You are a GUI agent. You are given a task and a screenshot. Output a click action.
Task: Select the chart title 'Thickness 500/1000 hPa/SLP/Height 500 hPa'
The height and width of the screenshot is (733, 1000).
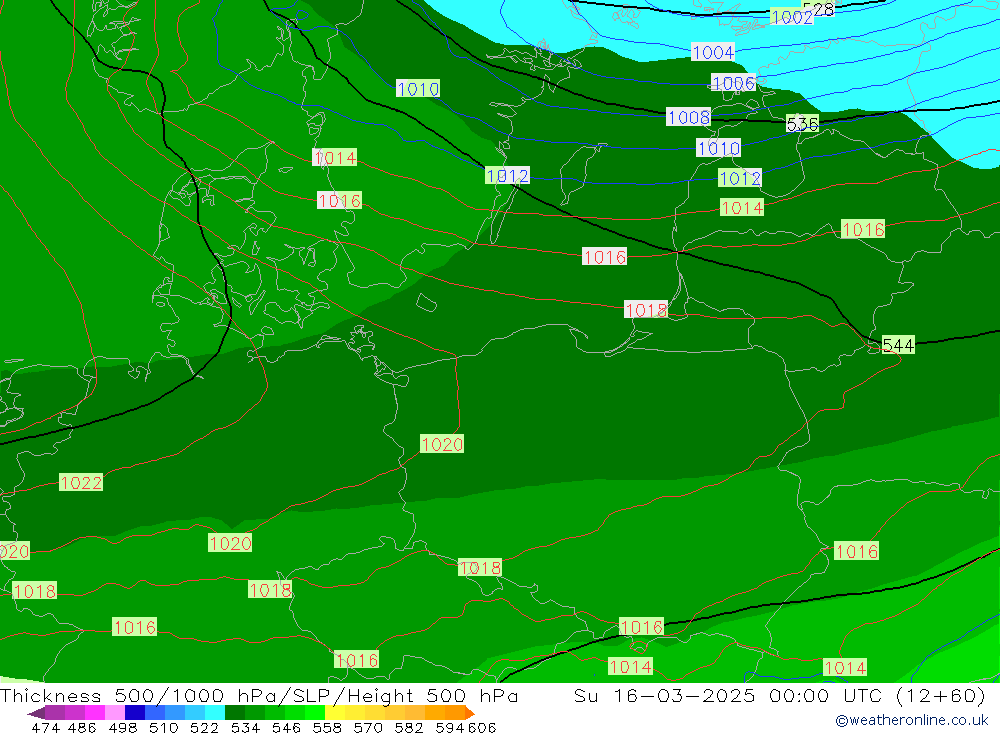[259, 695]
